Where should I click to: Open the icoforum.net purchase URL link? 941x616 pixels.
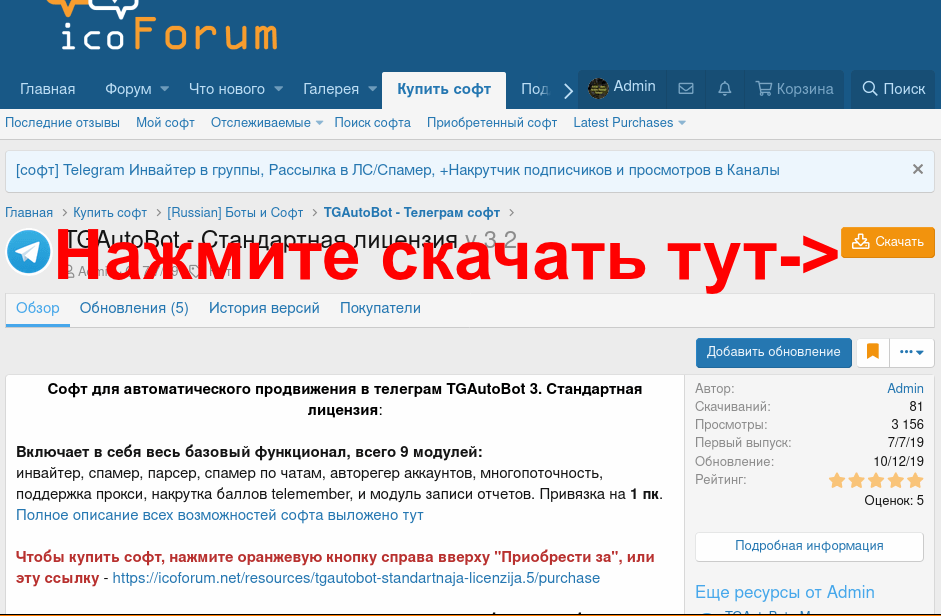[356, 578]
